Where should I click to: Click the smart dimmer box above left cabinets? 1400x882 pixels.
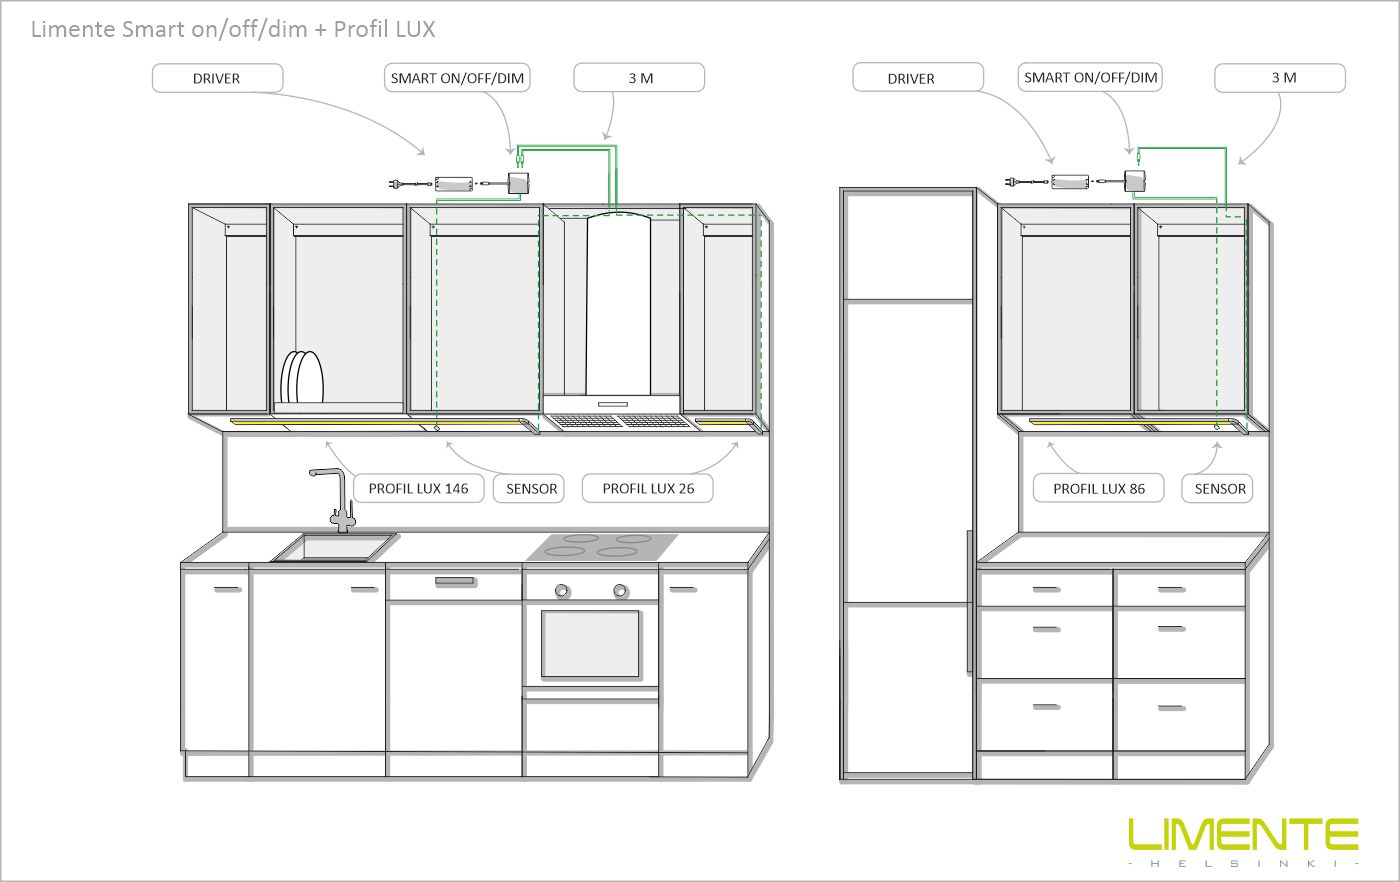pyautogui.click(x=520, y=183)
